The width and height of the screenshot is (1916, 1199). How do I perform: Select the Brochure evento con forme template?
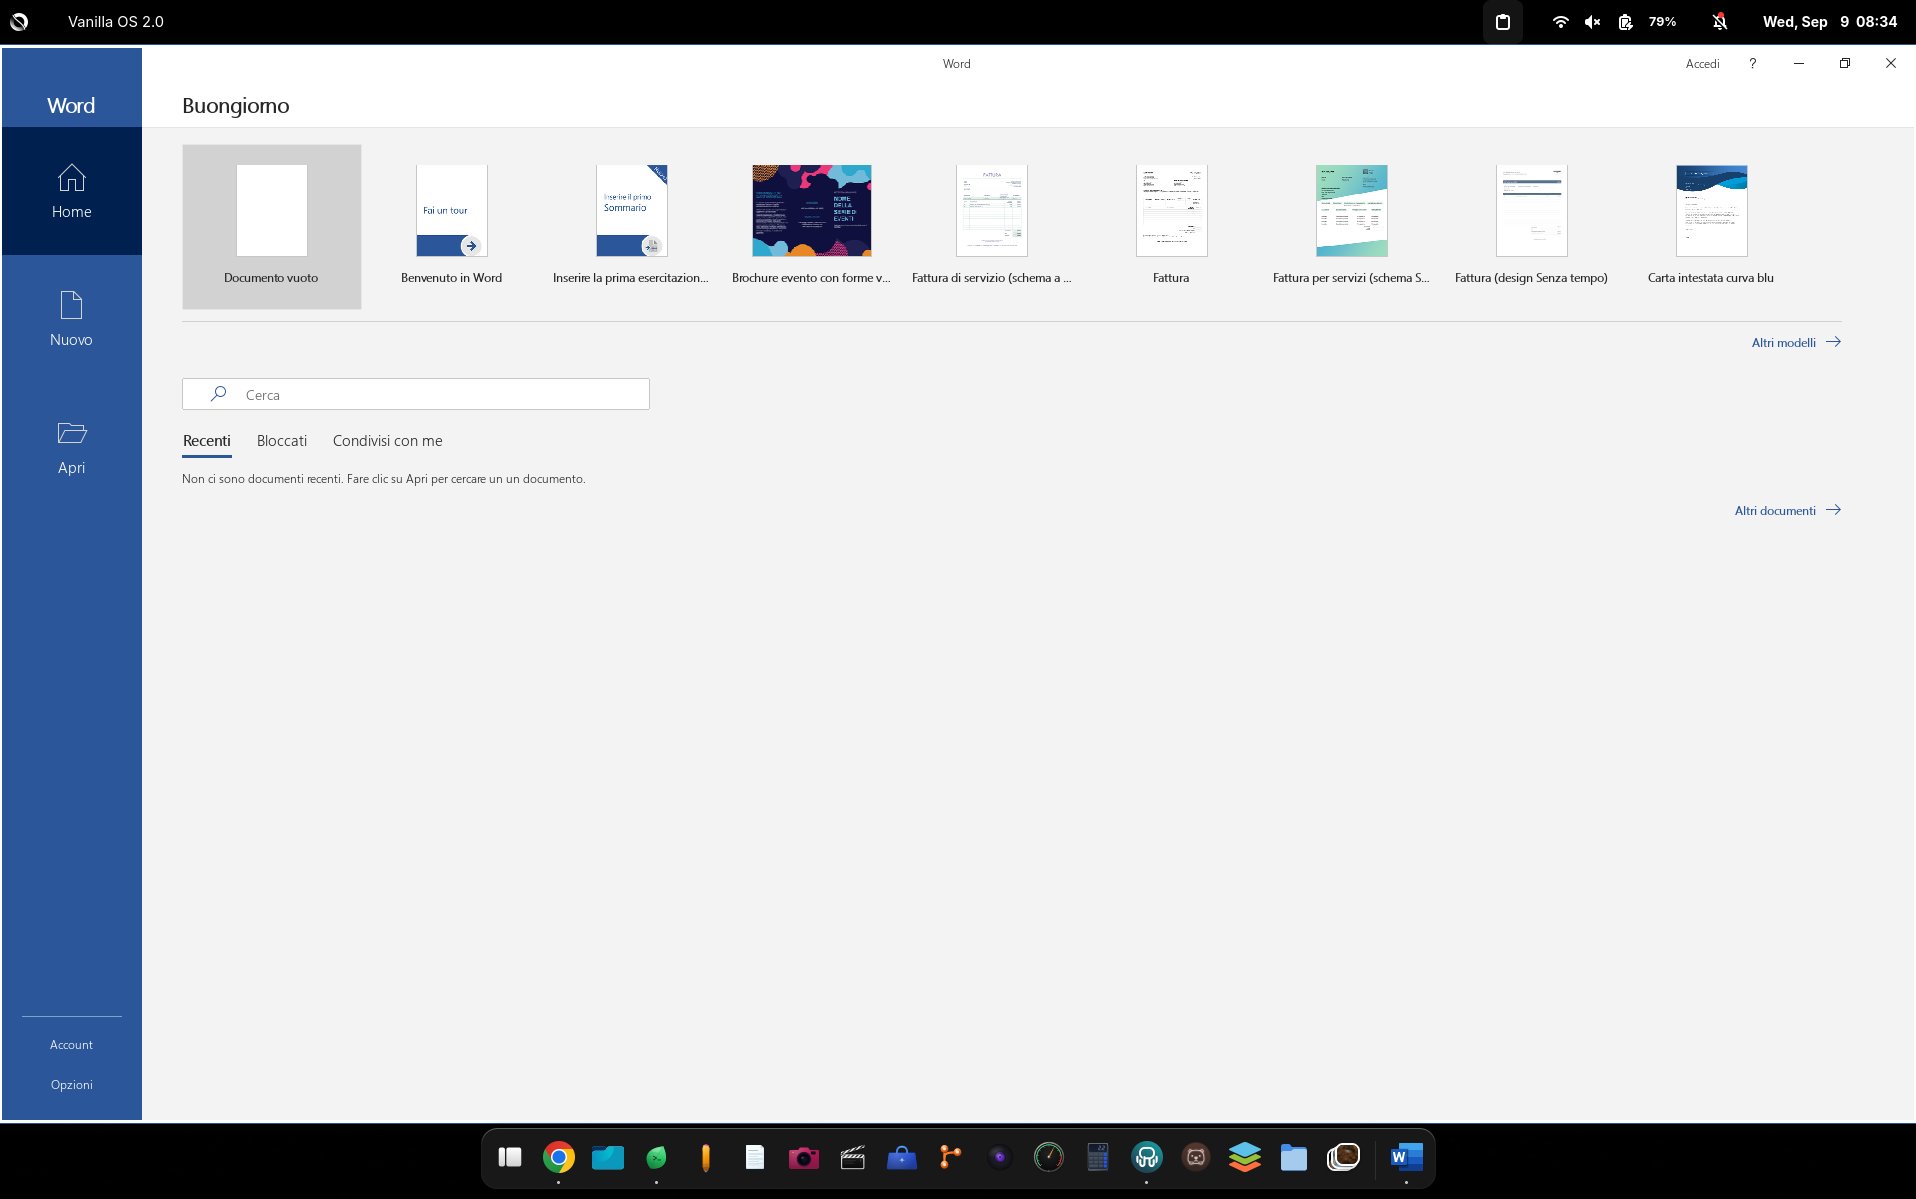pos(811,227)
